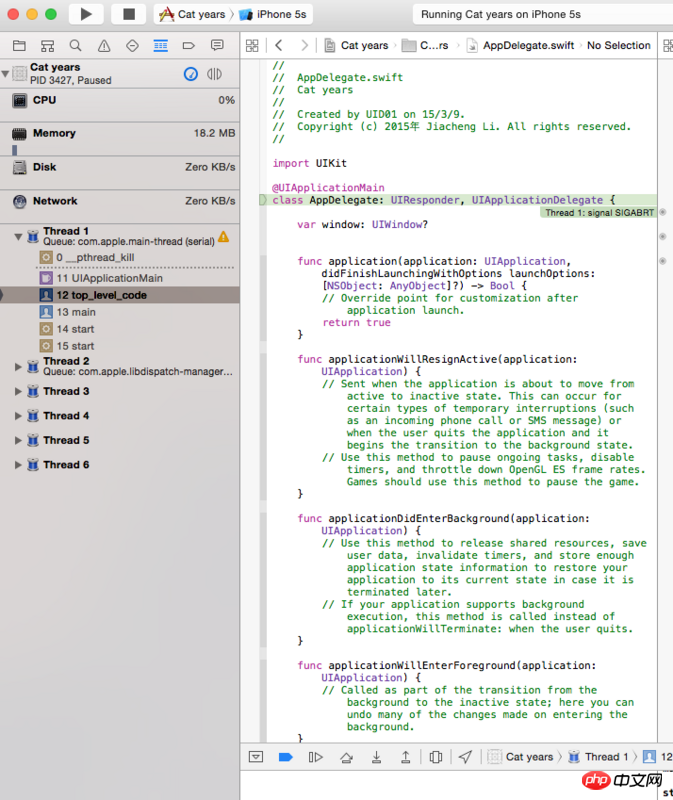
Task: Continue program execution in debug bar
Action: coord(315,757)
